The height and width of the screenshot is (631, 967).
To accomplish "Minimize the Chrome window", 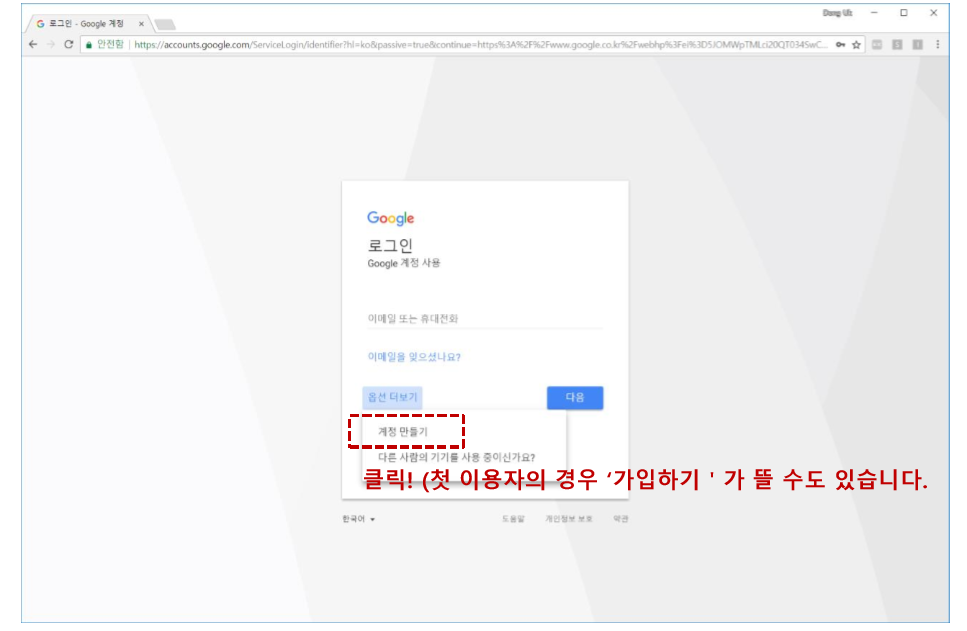I will click(874, 13).
